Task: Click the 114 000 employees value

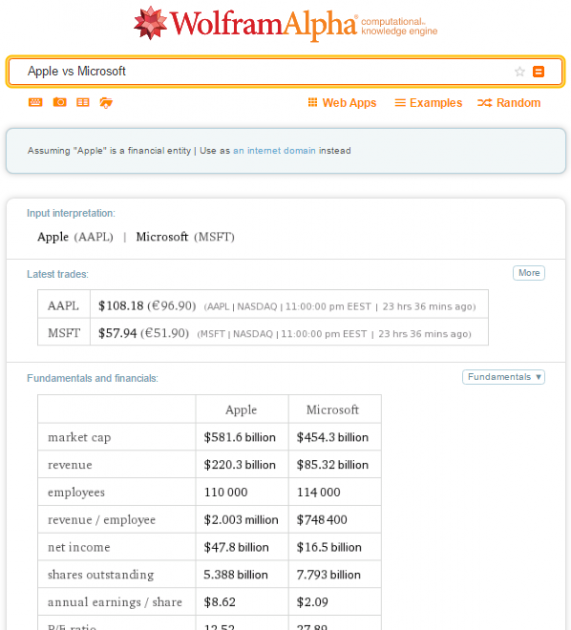Action: click(x=319, y=492)
